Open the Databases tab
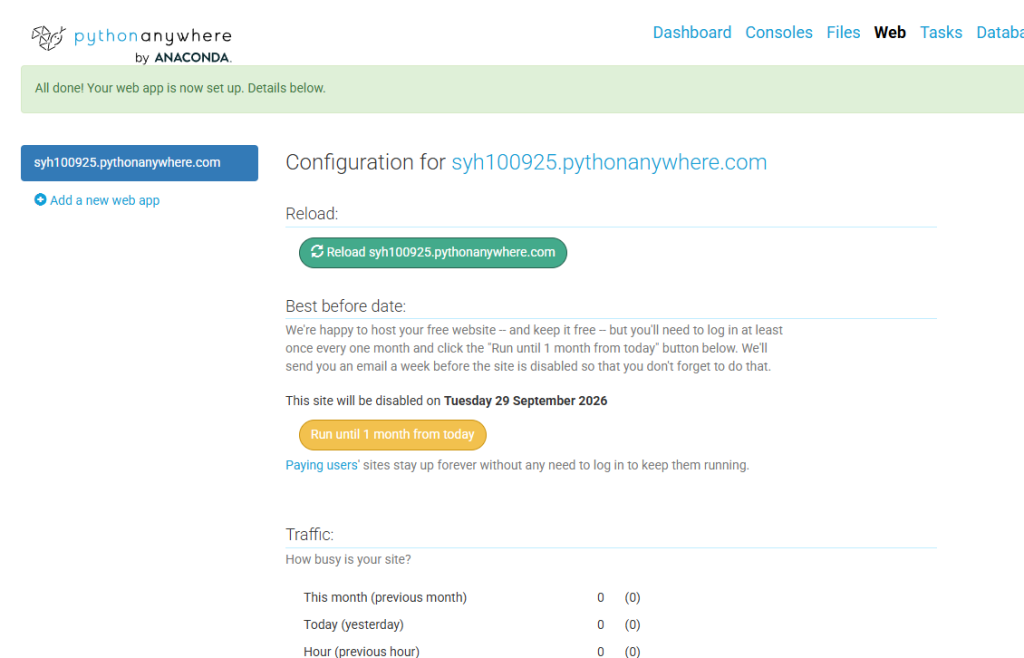The height and width of the screenshot is (658, 1024). pos(1000,33)
